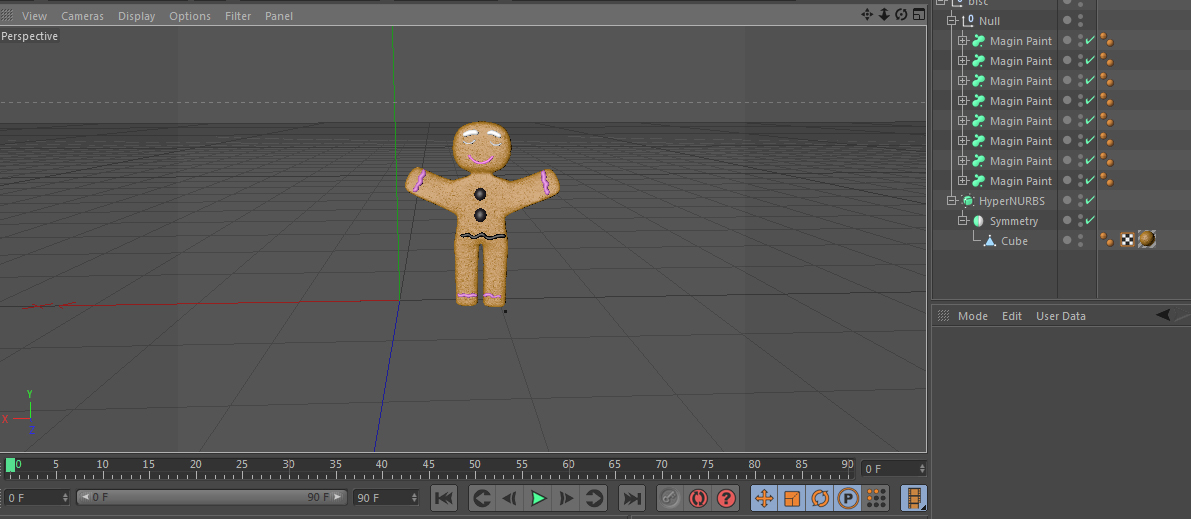1191x519 pixels.
Task: Click the current frame field beside ruler
Action: (x=893, y=469)
